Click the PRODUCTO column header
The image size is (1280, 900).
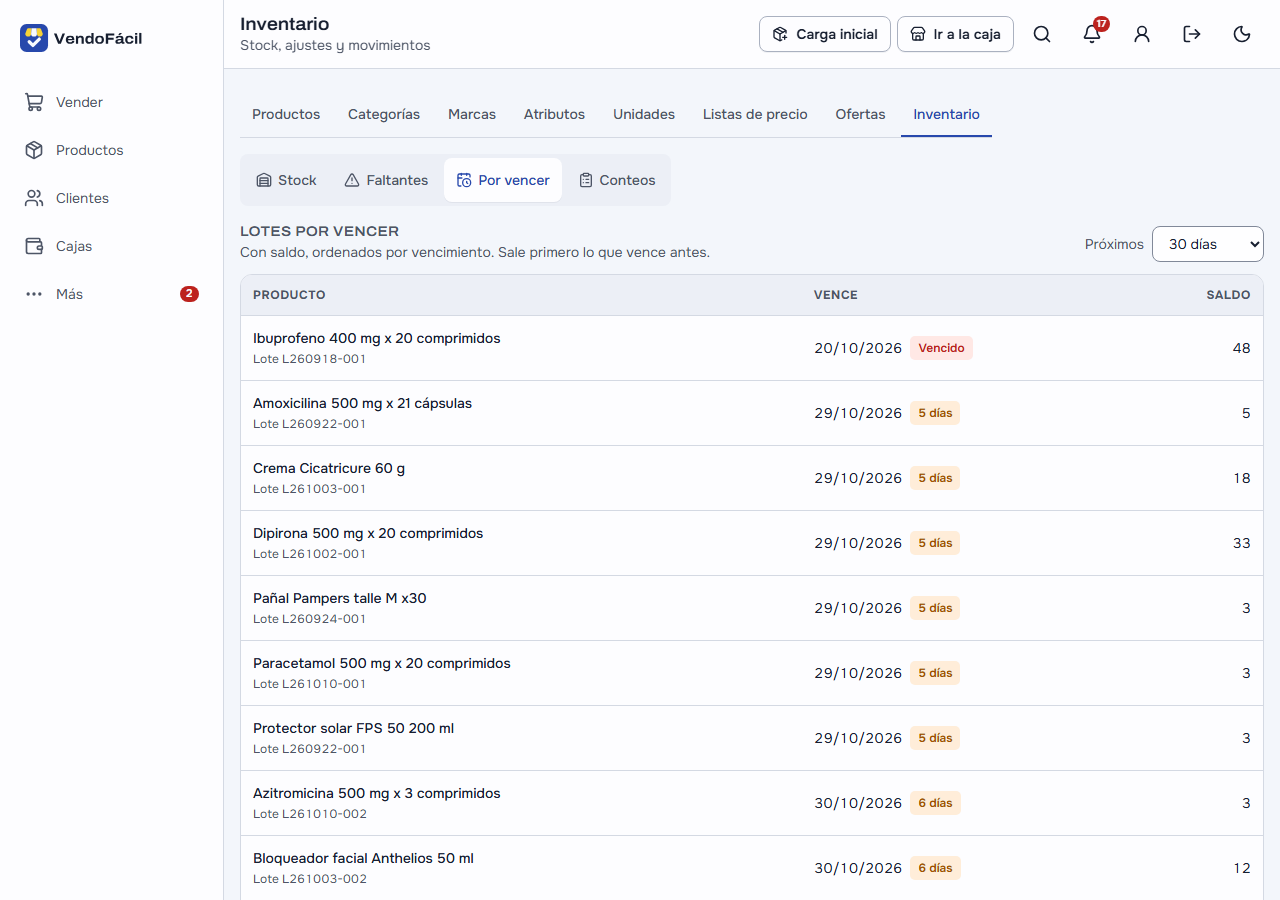(x=289, y=295)
